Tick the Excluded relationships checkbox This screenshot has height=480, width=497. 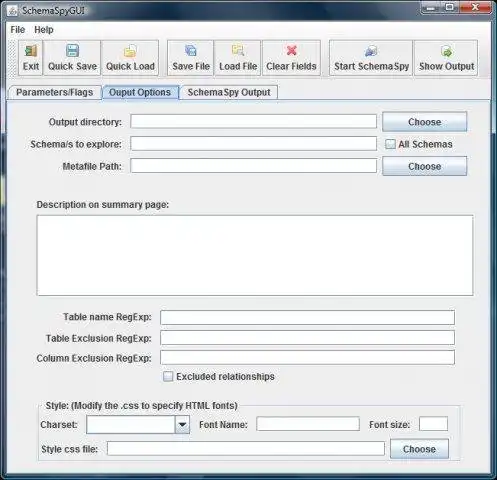(x=168, y=376)
